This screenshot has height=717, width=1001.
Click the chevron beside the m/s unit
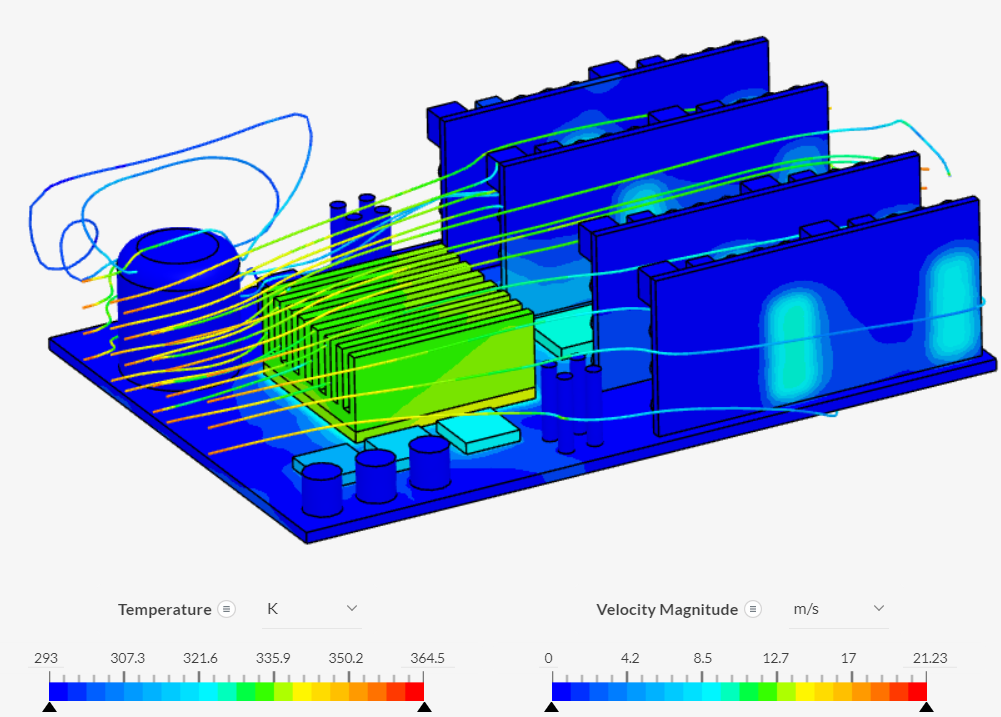pos(878,608)
